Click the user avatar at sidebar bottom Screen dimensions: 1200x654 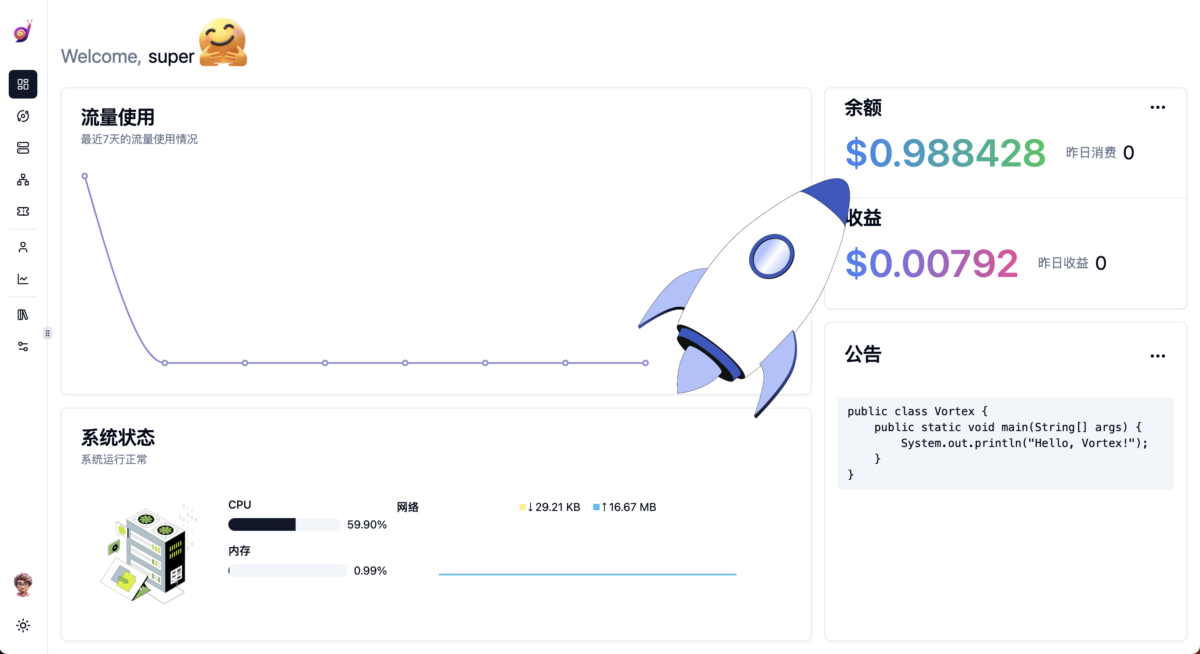pyautogui.click(x=23, y=584)
